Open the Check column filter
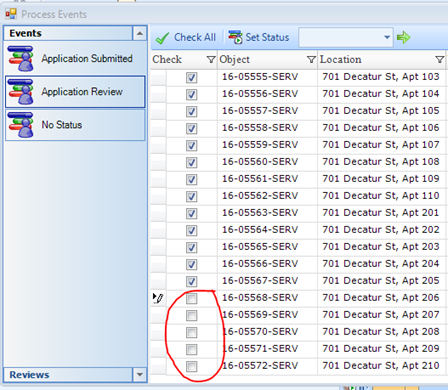This screenshot has width=448, height=390. point(211,60)
